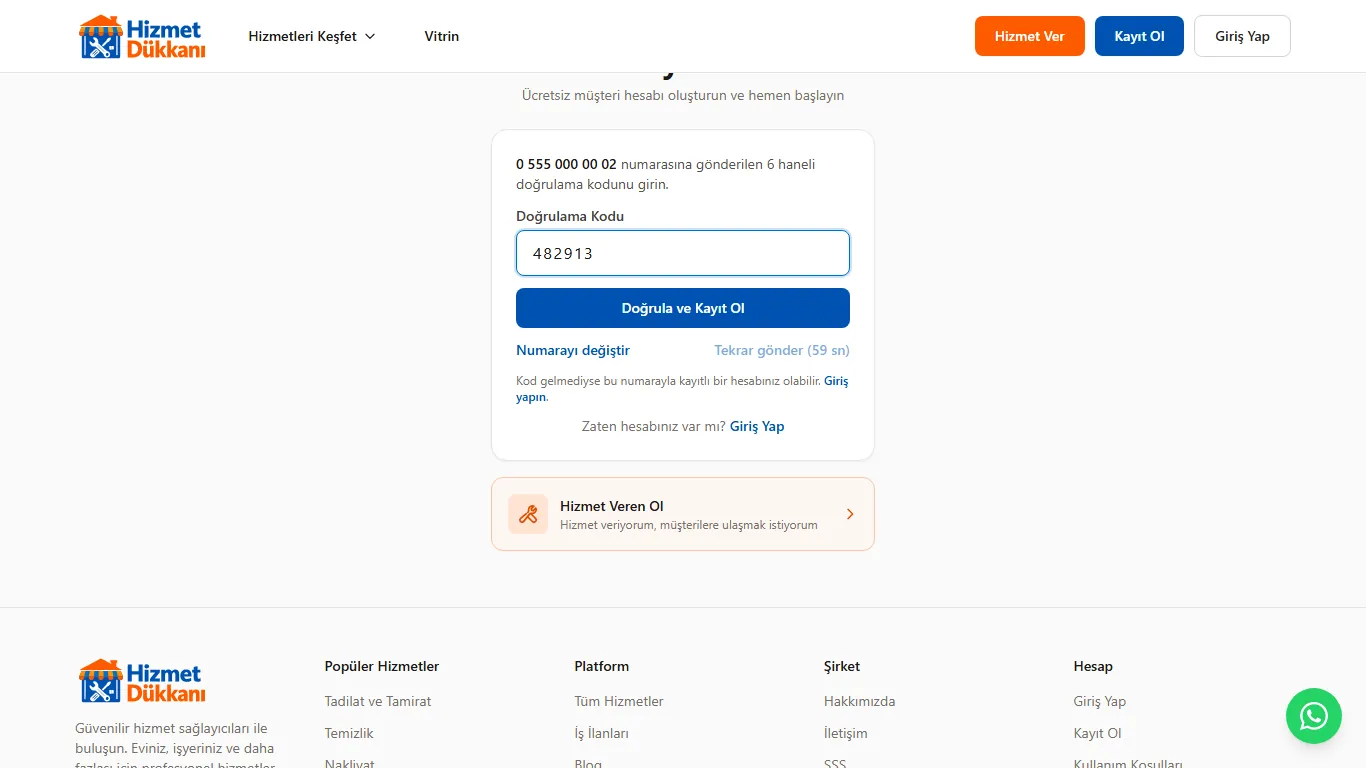Click the orange Hizmet Ver button
Image resolution: width=1366 pixels, height=768 pixels.
pos(1030,36)
